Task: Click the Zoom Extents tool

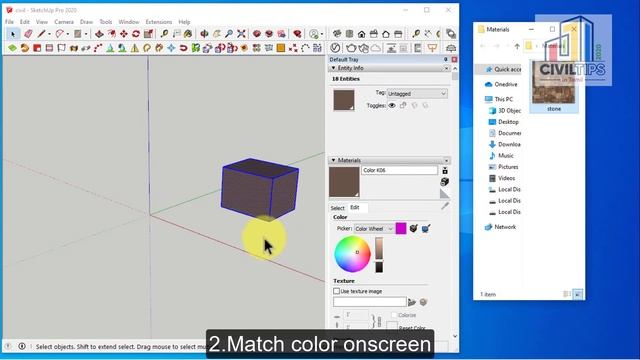Action: pyautogui.click(x=241, y=34)
